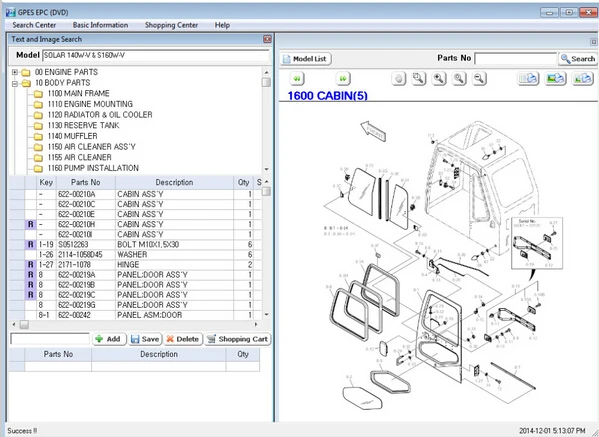The width and height of the screenshot is (599, 437).
Task: Open the Help menu
Action: pyautogui.click(x=222, y=25)
